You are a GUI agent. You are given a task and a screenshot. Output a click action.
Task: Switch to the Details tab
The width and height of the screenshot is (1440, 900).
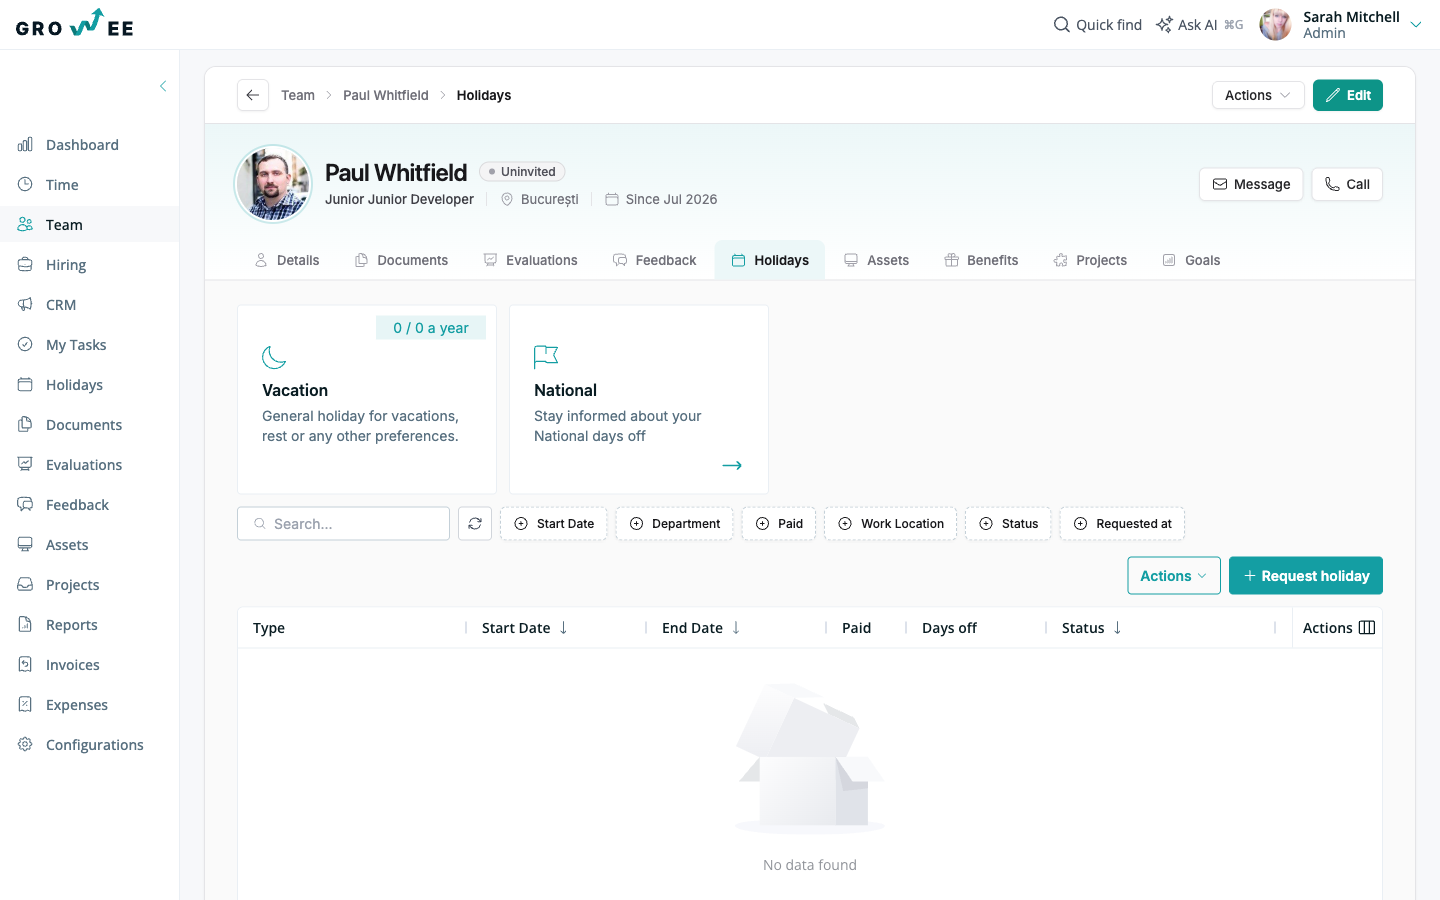(287, 260)
